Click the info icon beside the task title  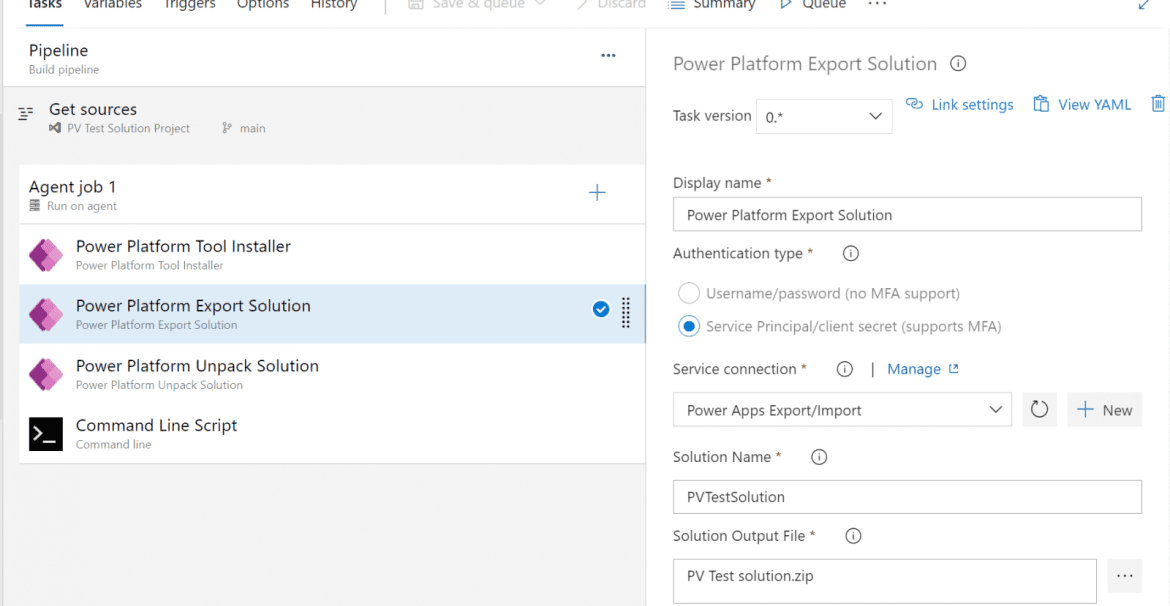point(958,64)
